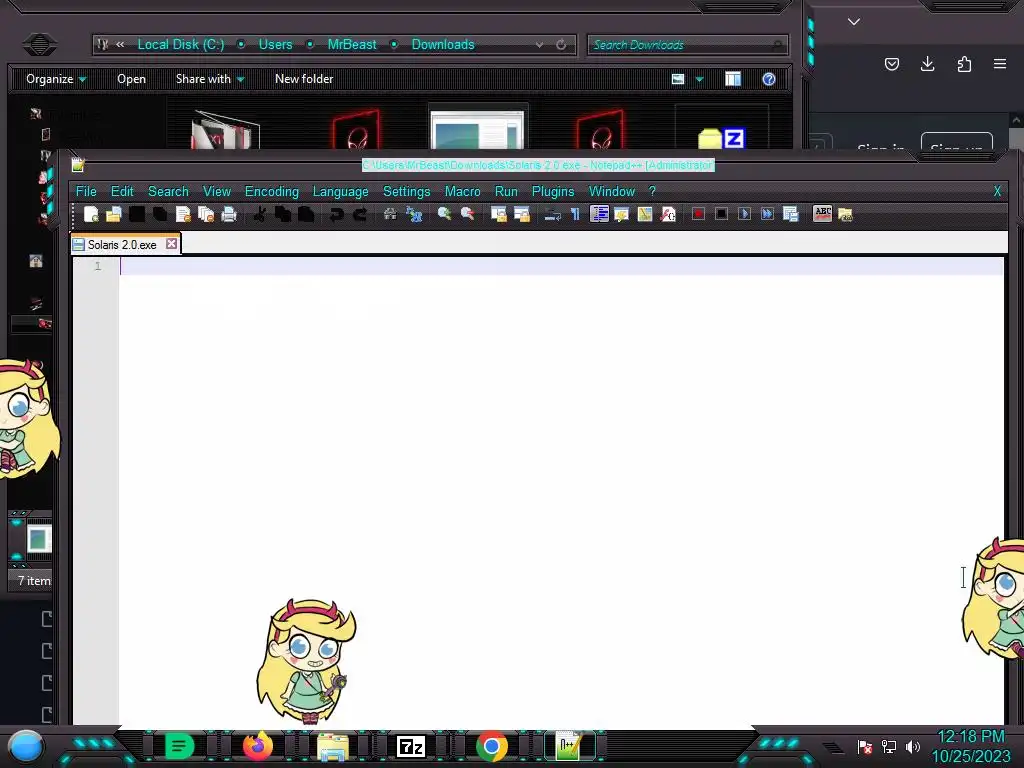Viewport: 1024px width, 768px height.
Task: Open the View menu
Action: [x=217, y=191]
